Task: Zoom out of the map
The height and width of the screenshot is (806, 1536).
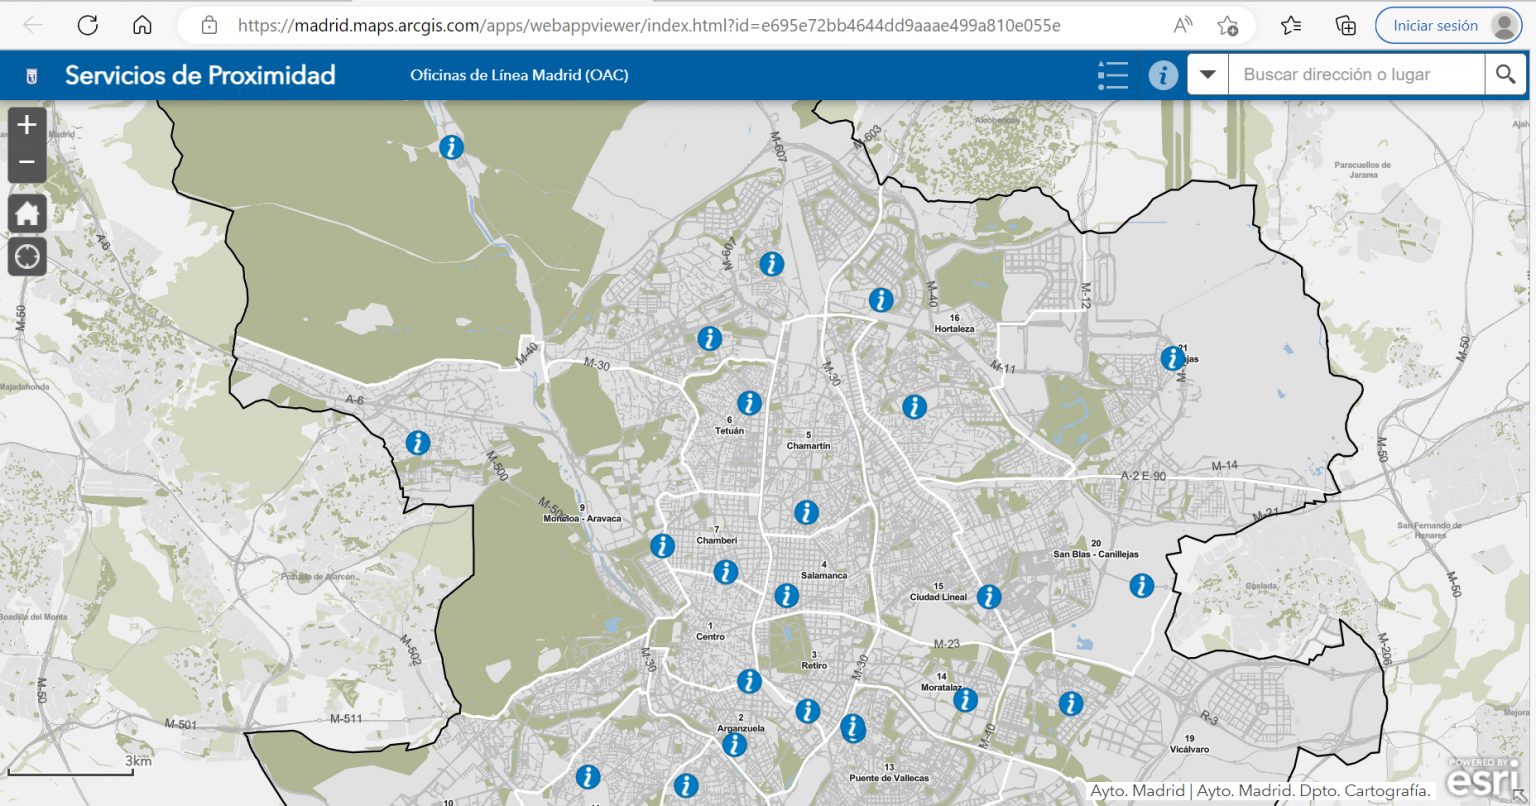Action: pos(27,162)
